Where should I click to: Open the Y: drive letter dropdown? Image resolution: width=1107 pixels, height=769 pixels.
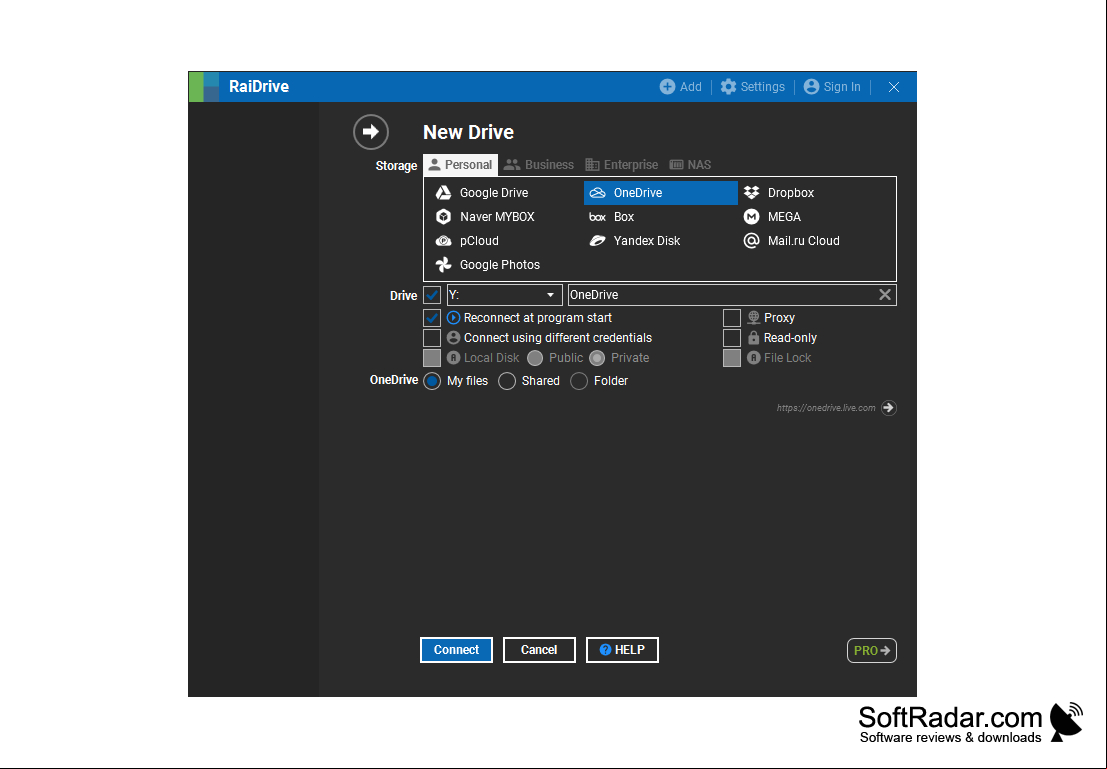(x=504, y=295)
